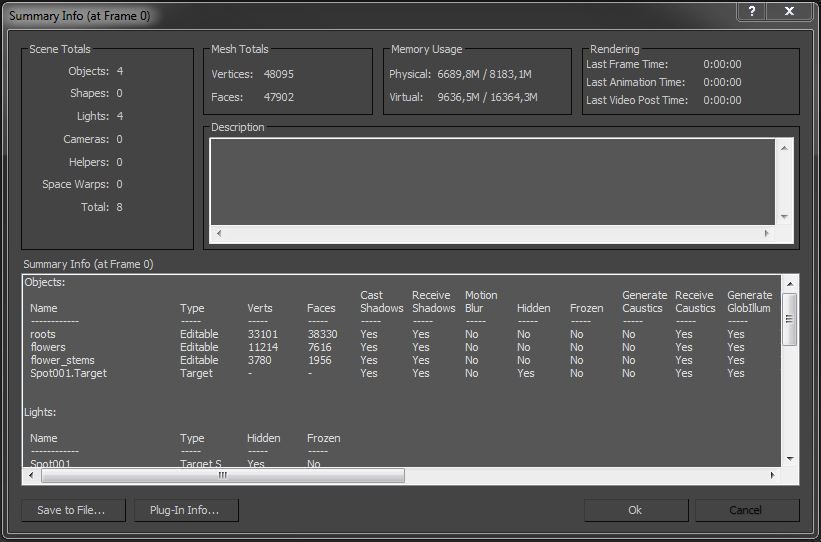The height and width of the screenshot is (542, 821).
Task: Click 'Motion Blur' column header
Action: [481, 302]
